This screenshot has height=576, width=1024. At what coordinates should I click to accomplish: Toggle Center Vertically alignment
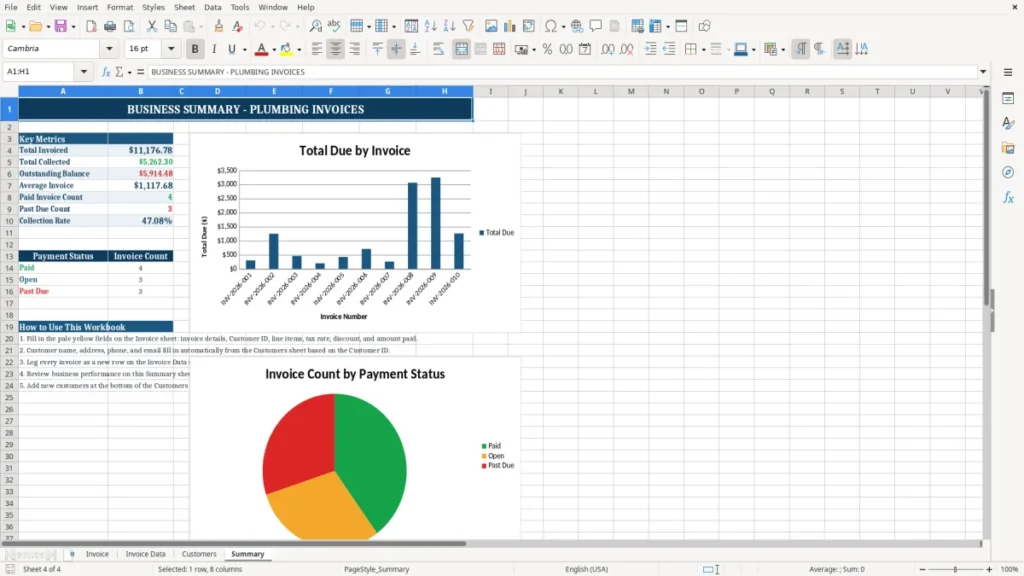[x=396, y=49]
